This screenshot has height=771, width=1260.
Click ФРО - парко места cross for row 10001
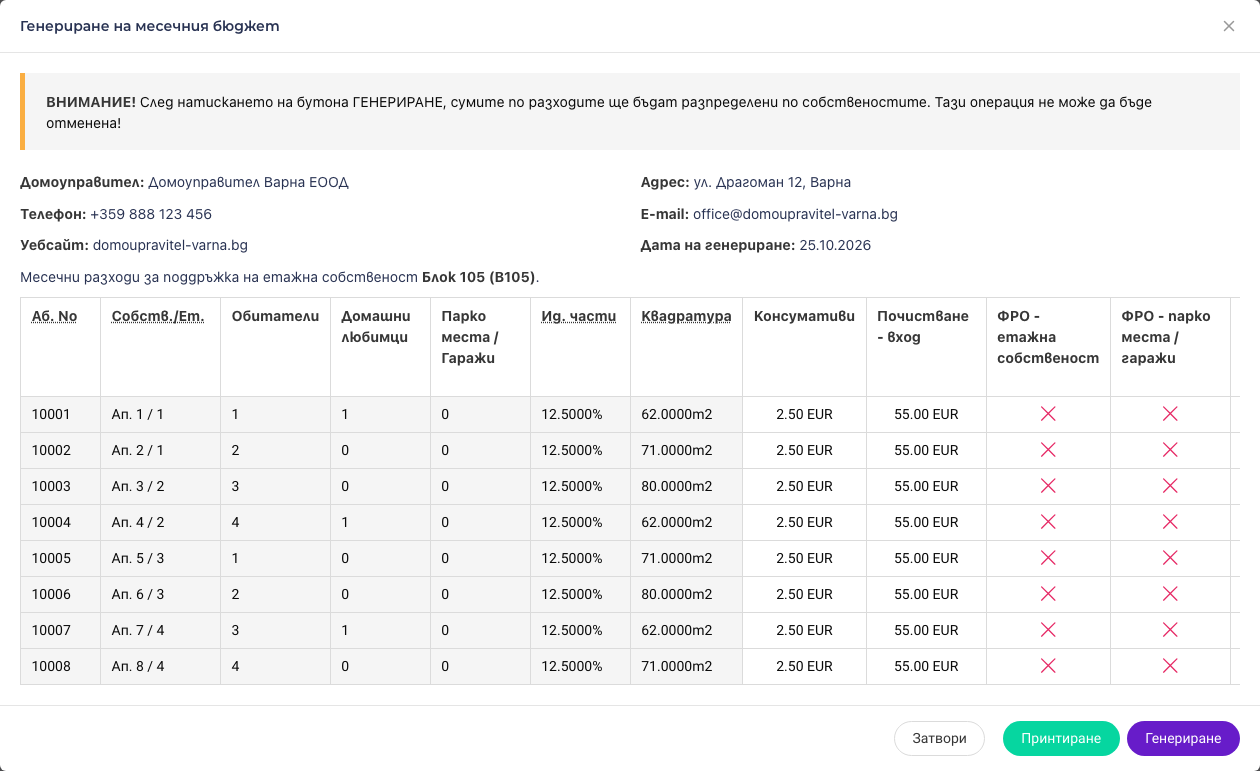point(1170,414)
